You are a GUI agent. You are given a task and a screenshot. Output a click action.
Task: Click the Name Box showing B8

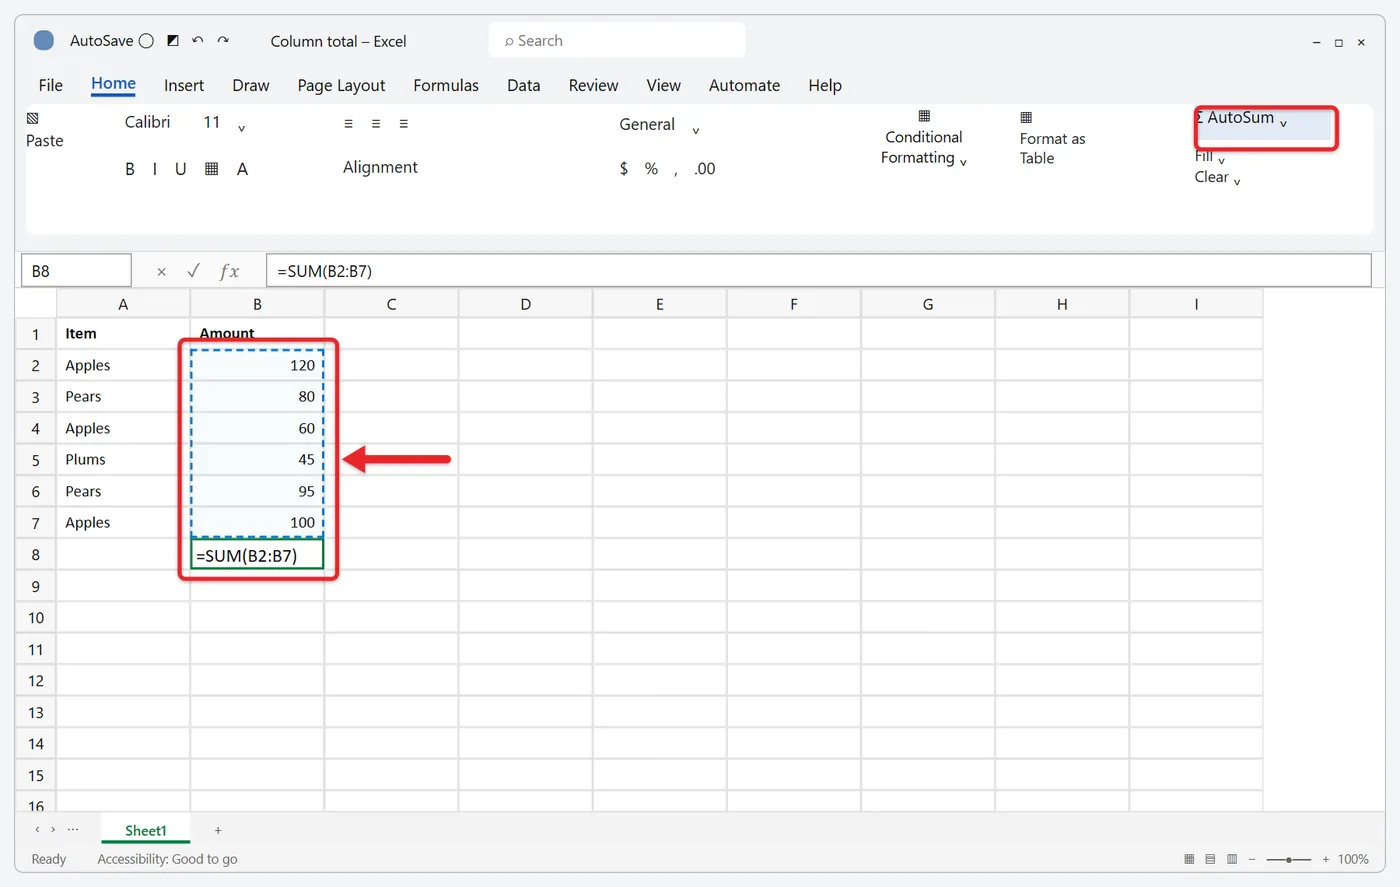76,271
